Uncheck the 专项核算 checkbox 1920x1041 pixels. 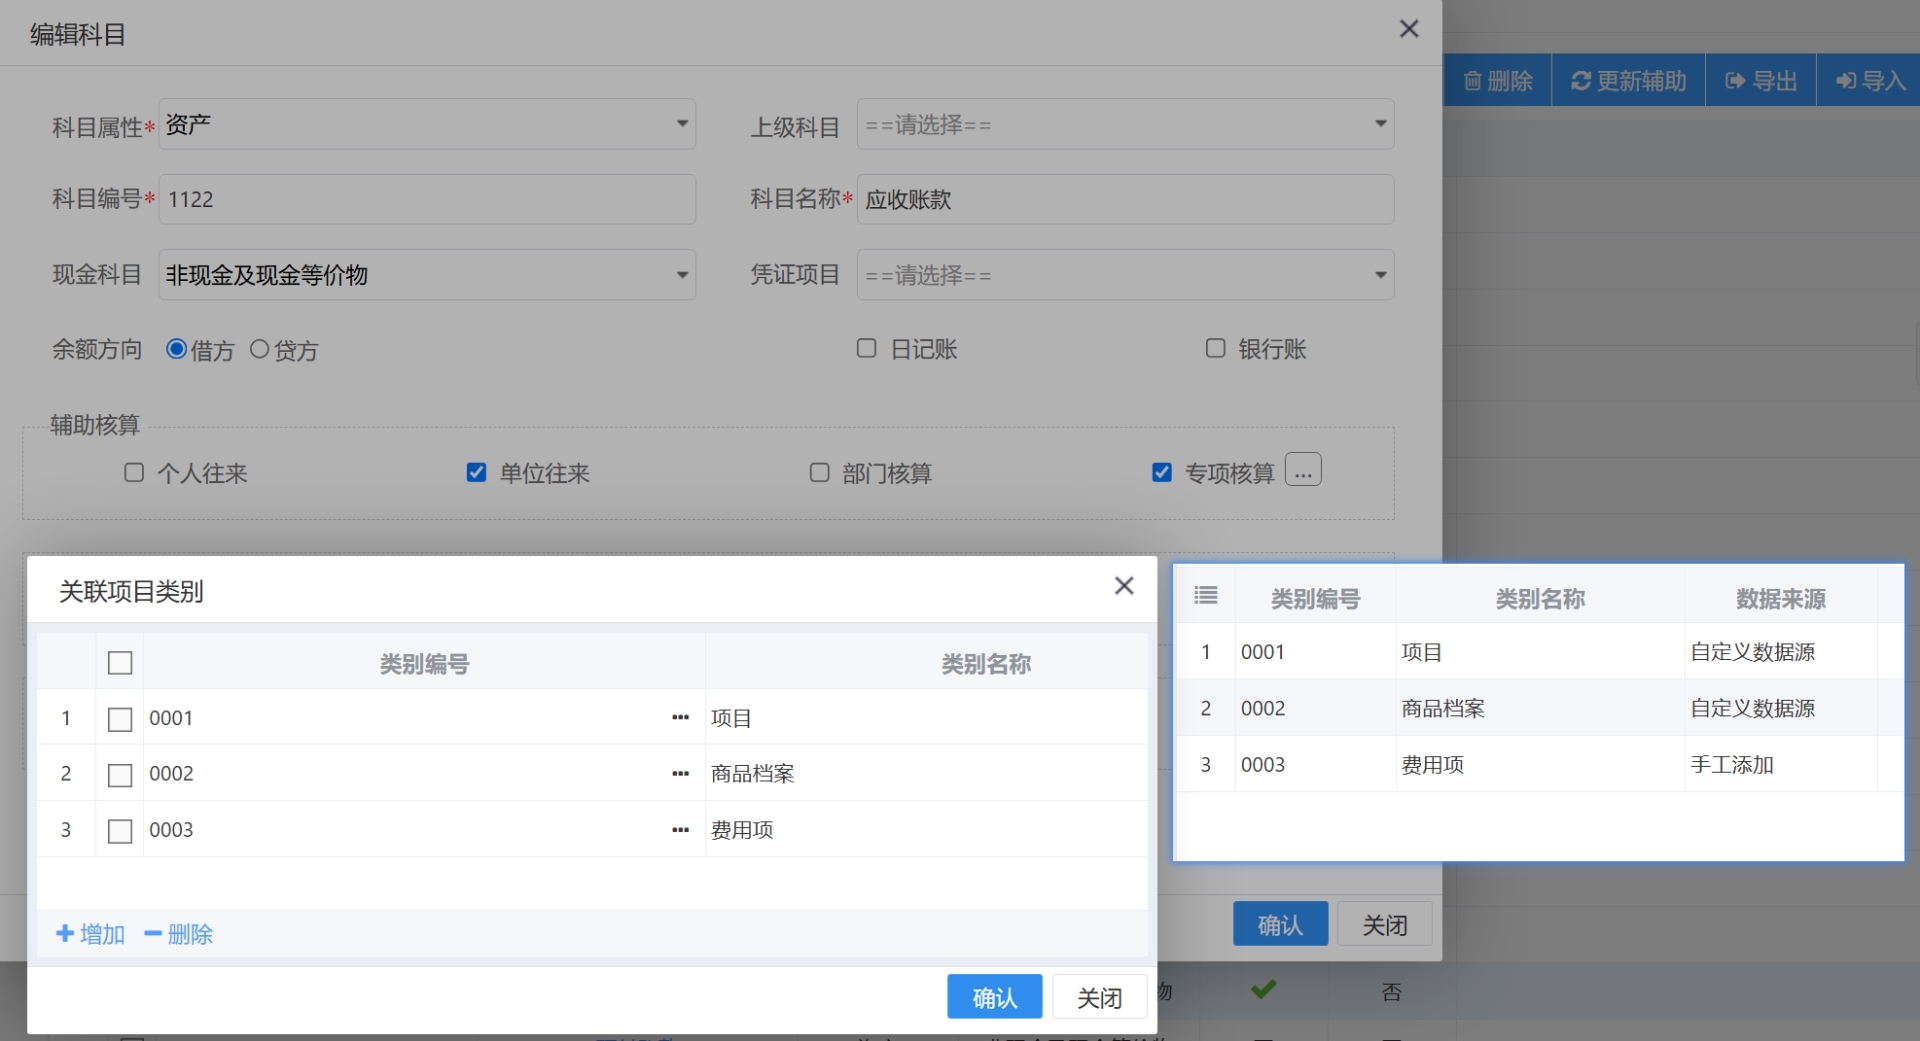click(1161, 472)
